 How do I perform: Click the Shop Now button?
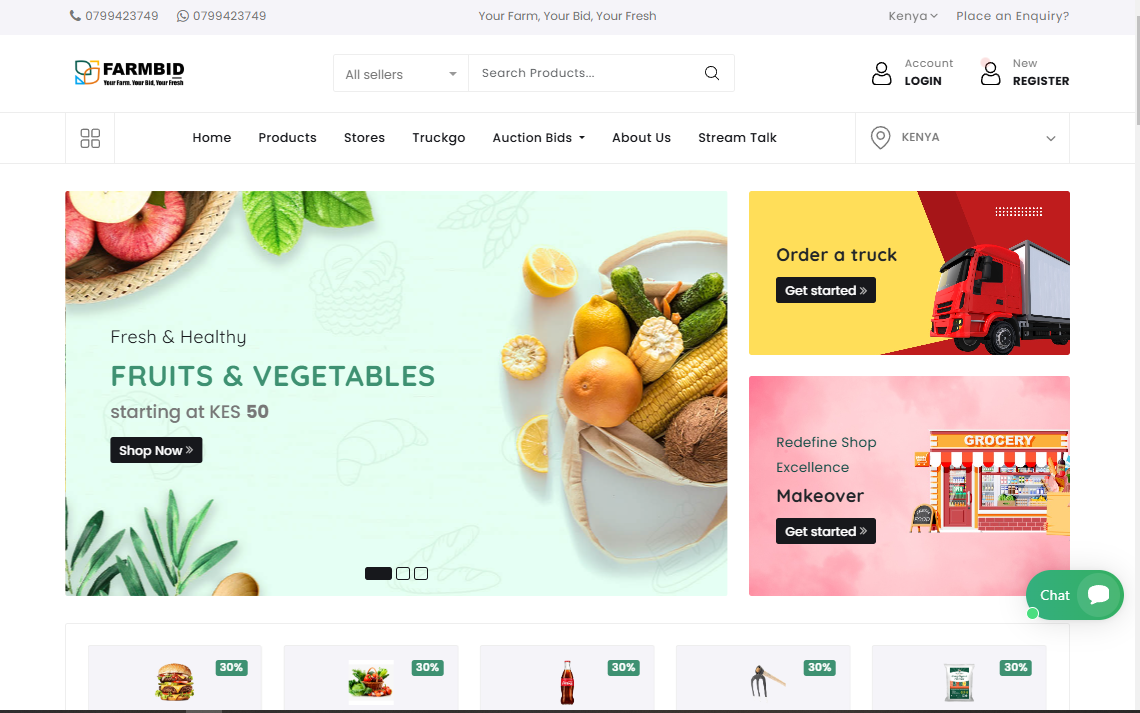point(156,451)
